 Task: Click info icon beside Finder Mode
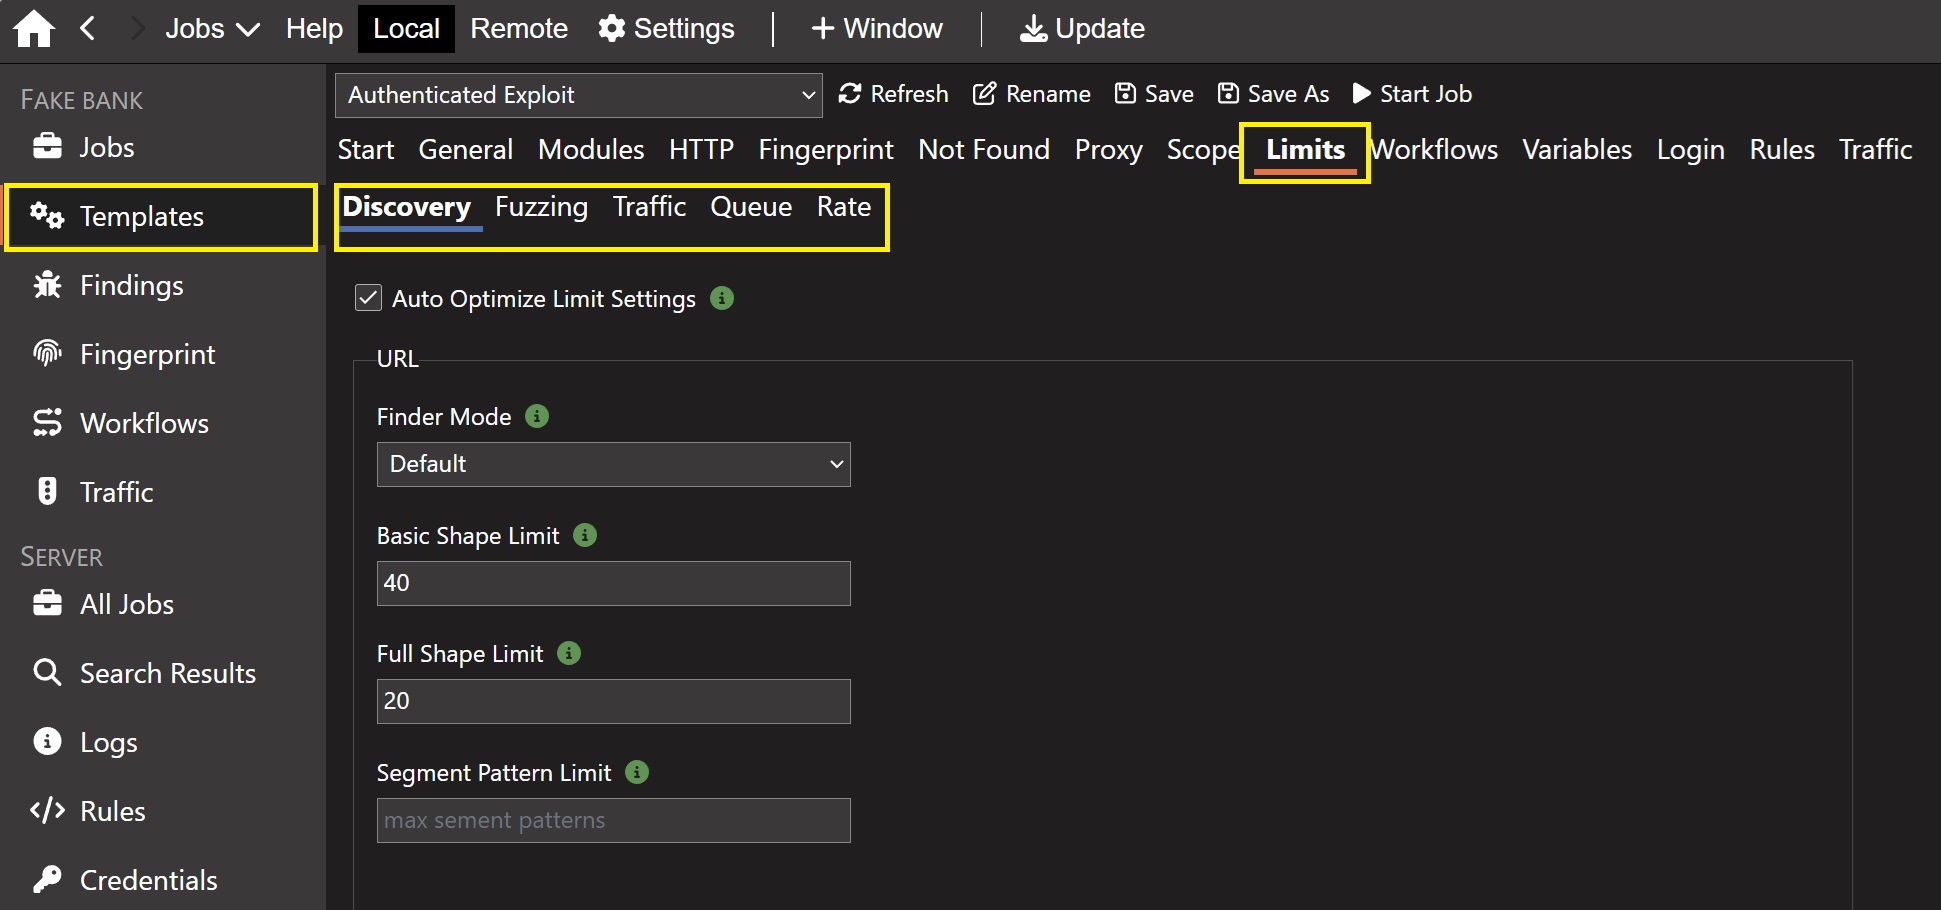click(537, 416)
